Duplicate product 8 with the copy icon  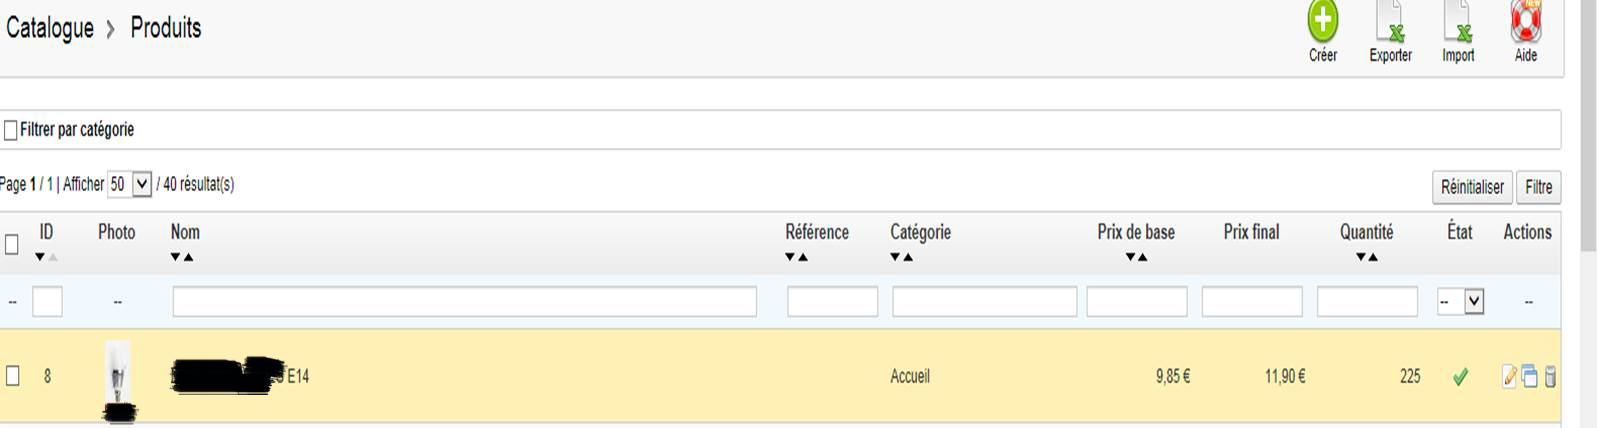pos(1529,377)
